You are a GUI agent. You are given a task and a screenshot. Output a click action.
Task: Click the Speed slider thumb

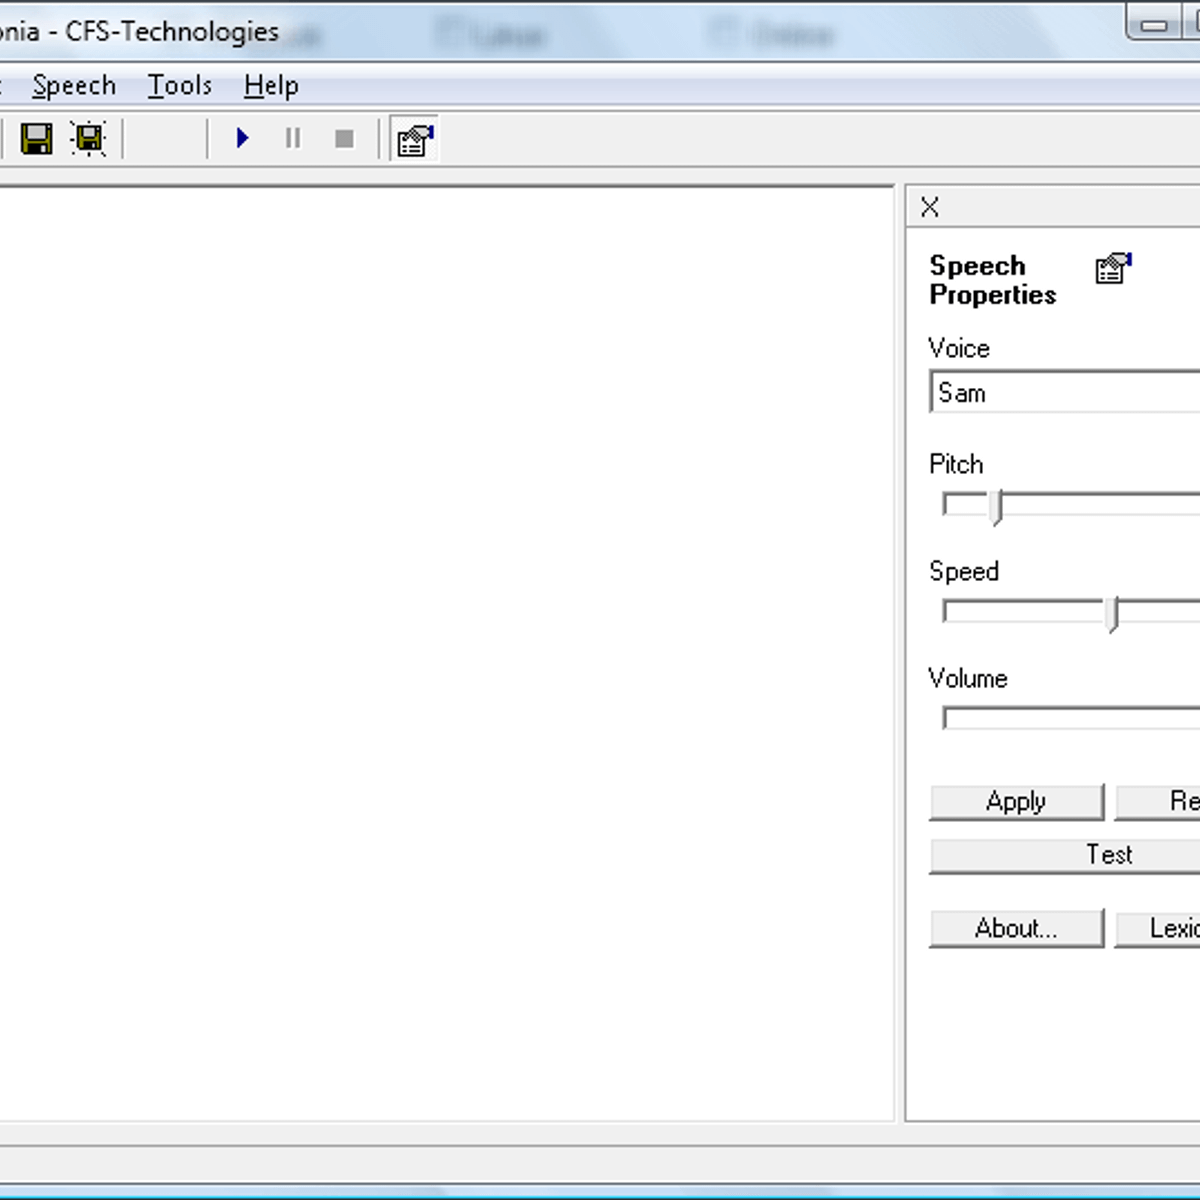1113,614
